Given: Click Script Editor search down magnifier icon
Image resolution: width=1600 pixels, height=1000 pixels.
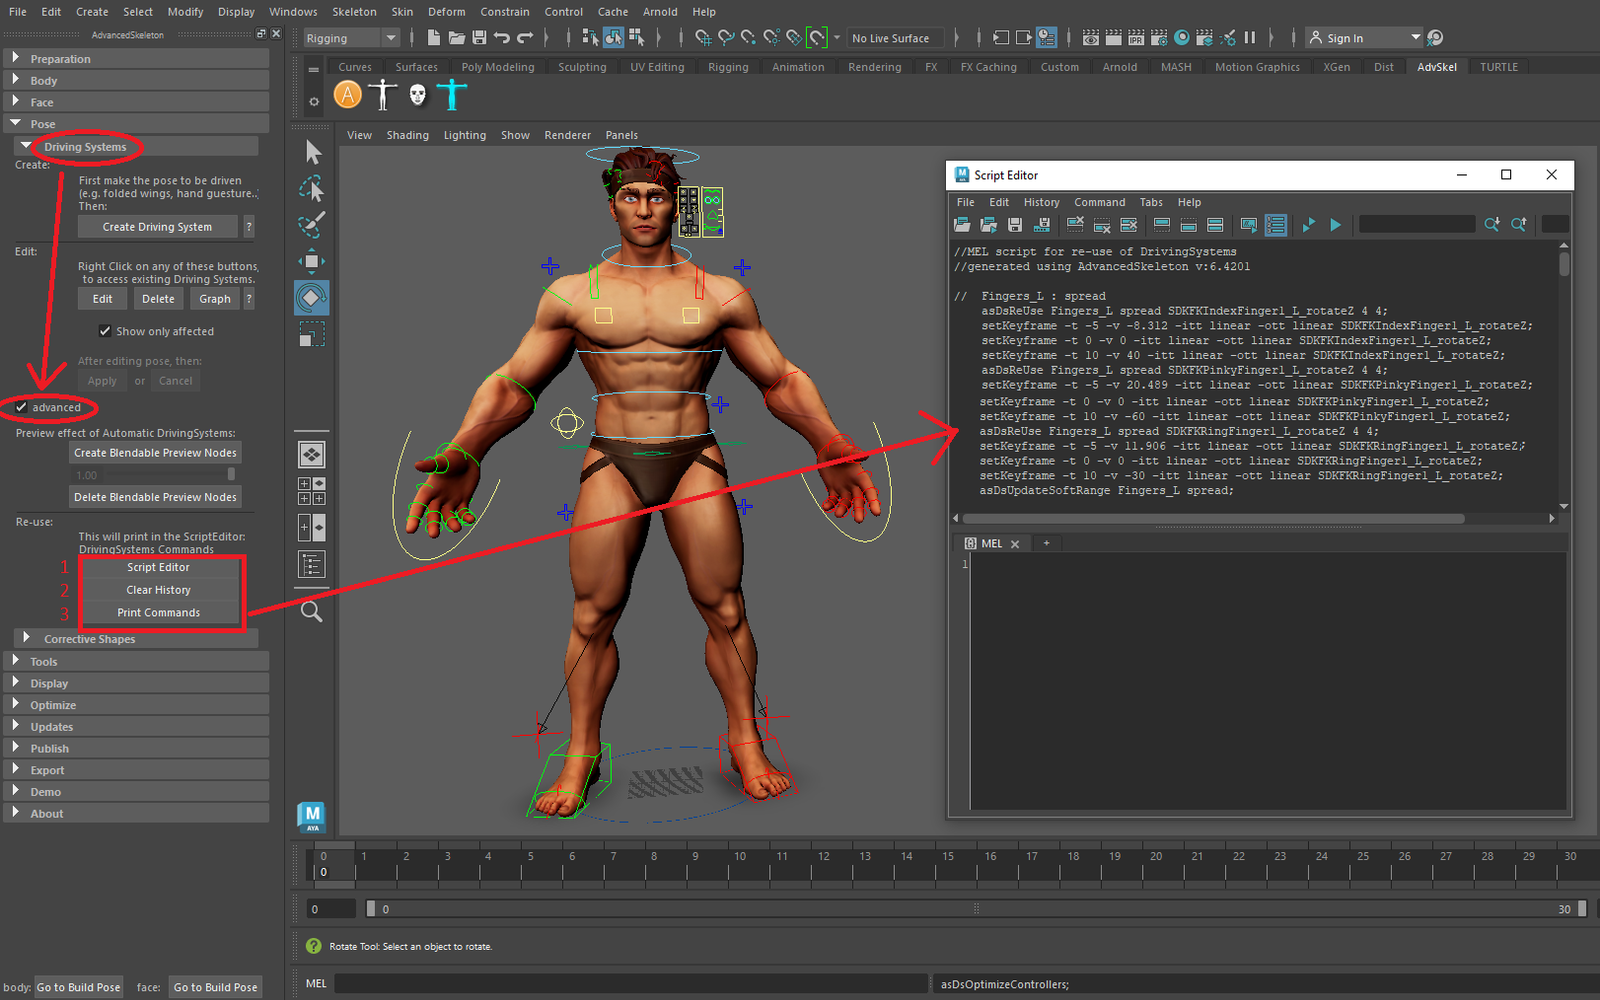Looking at the screenshot, I should (x=1492, y=225).
